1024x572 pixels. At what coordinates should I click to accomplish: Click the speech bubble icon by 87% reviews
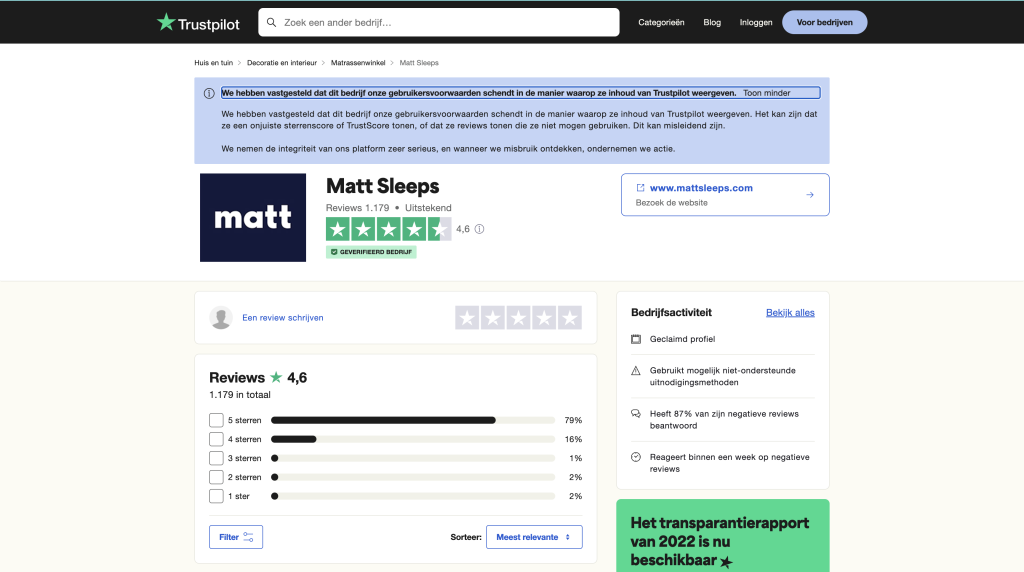click(x=636, y=414)
